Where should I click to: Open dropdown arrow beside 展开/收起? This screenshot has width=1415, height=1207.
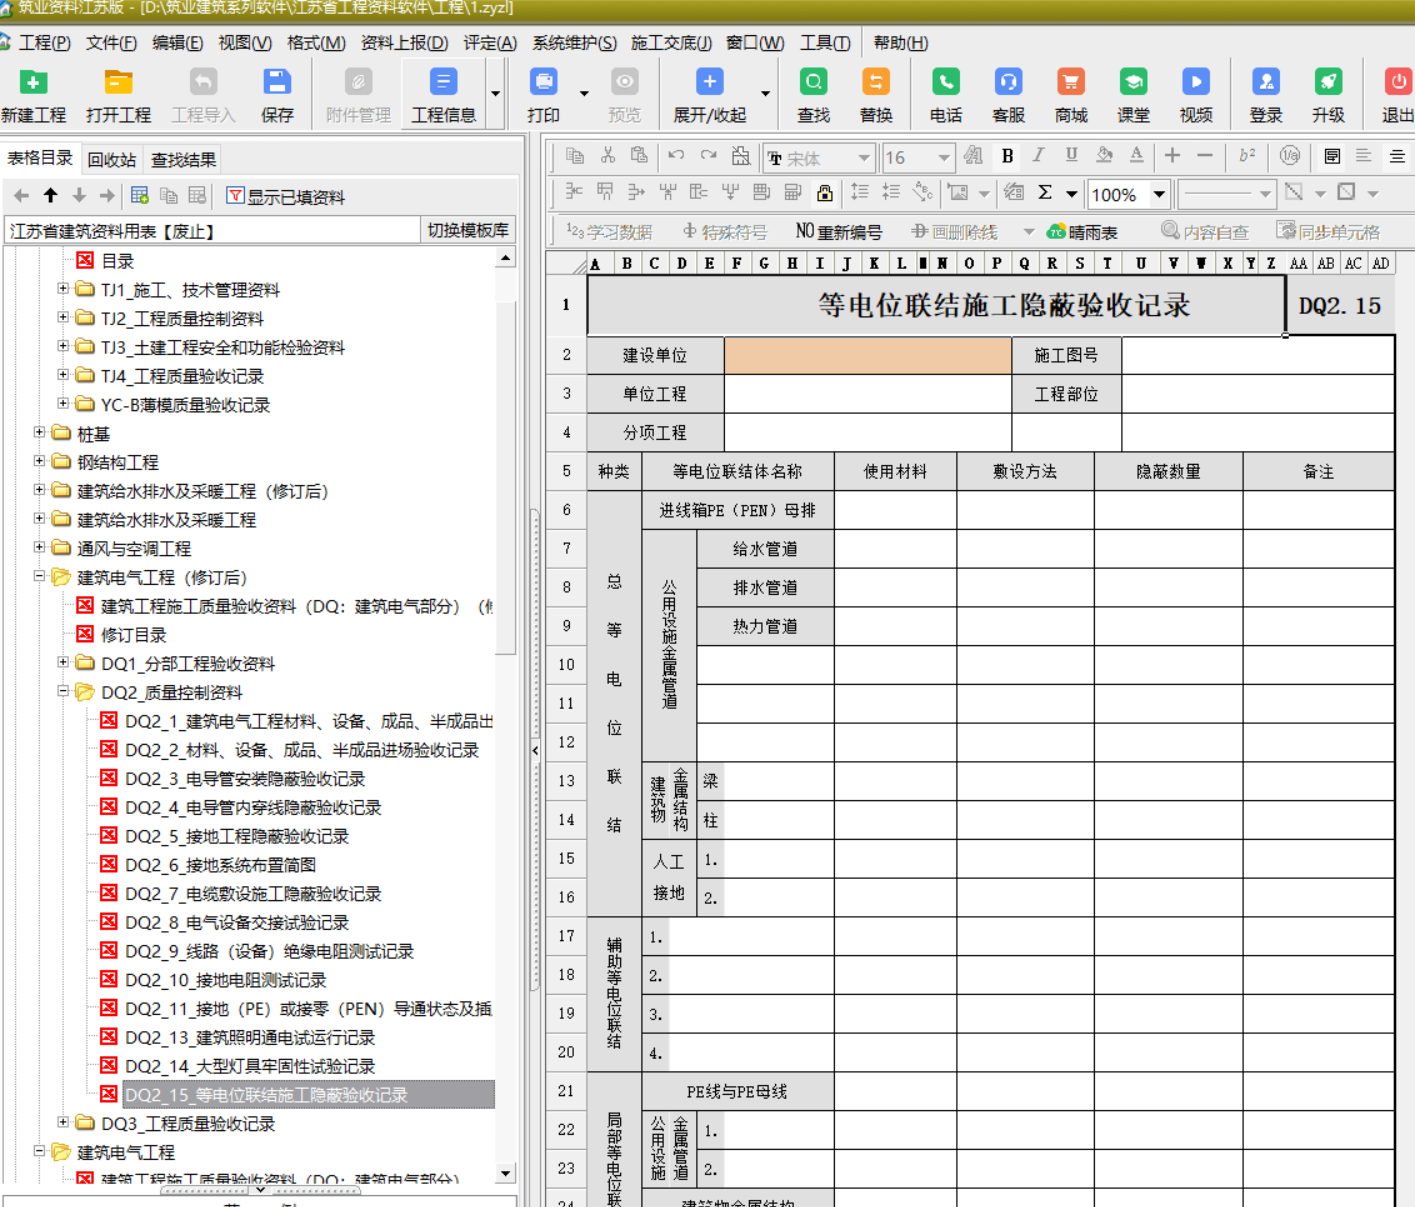coord(765,94)
